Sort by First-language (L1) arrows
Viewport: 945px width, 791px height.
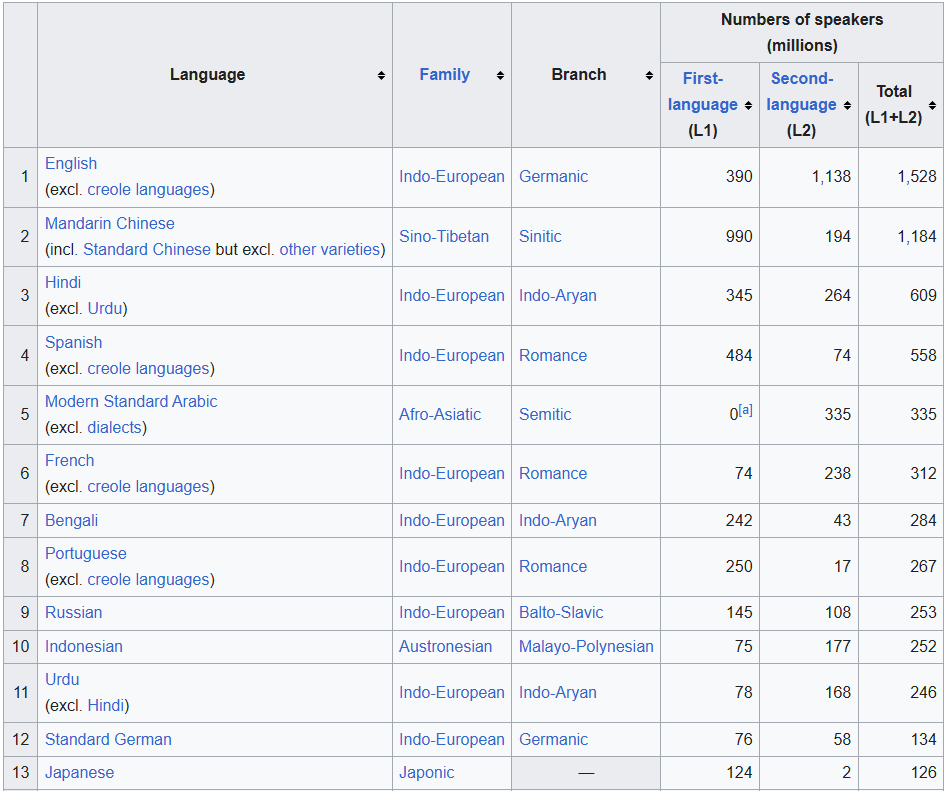tap(748, 106)
